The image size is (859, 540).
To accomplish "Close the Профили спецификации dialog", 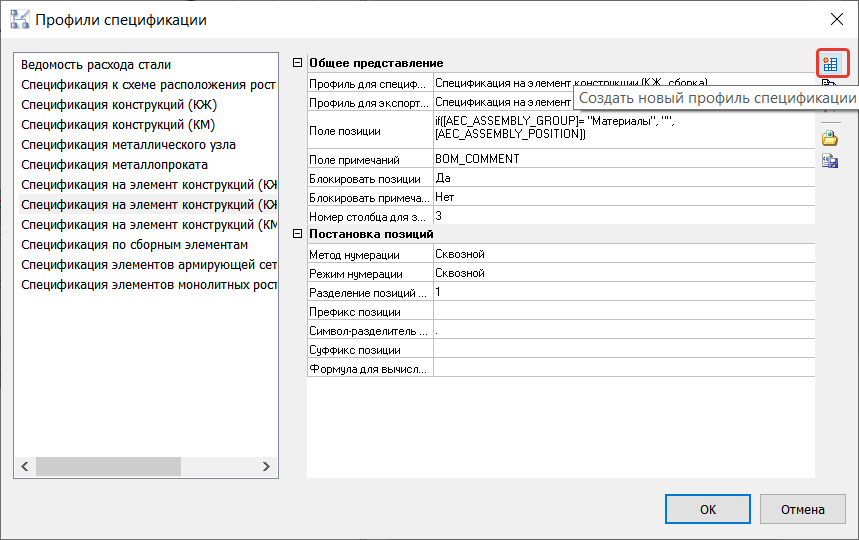I will tap(836, 19).
